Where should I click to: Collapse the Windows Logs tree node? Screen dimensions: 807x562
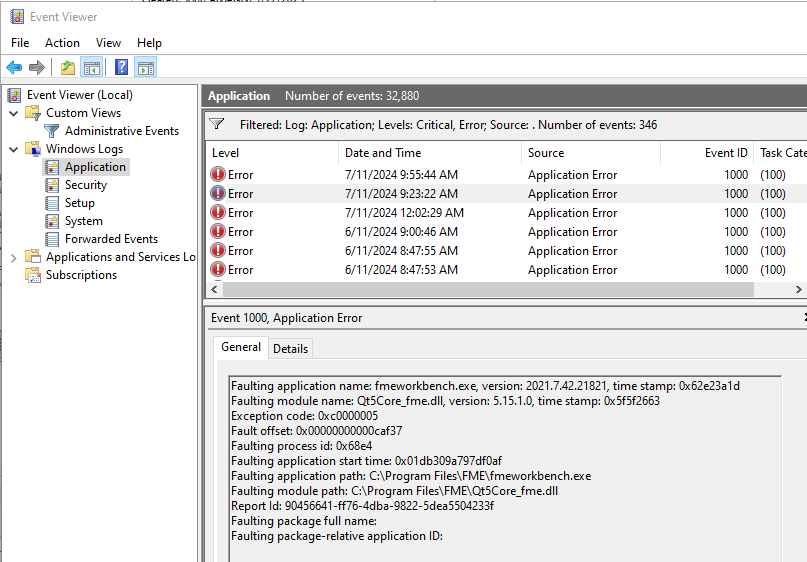(x=14, y=149)
